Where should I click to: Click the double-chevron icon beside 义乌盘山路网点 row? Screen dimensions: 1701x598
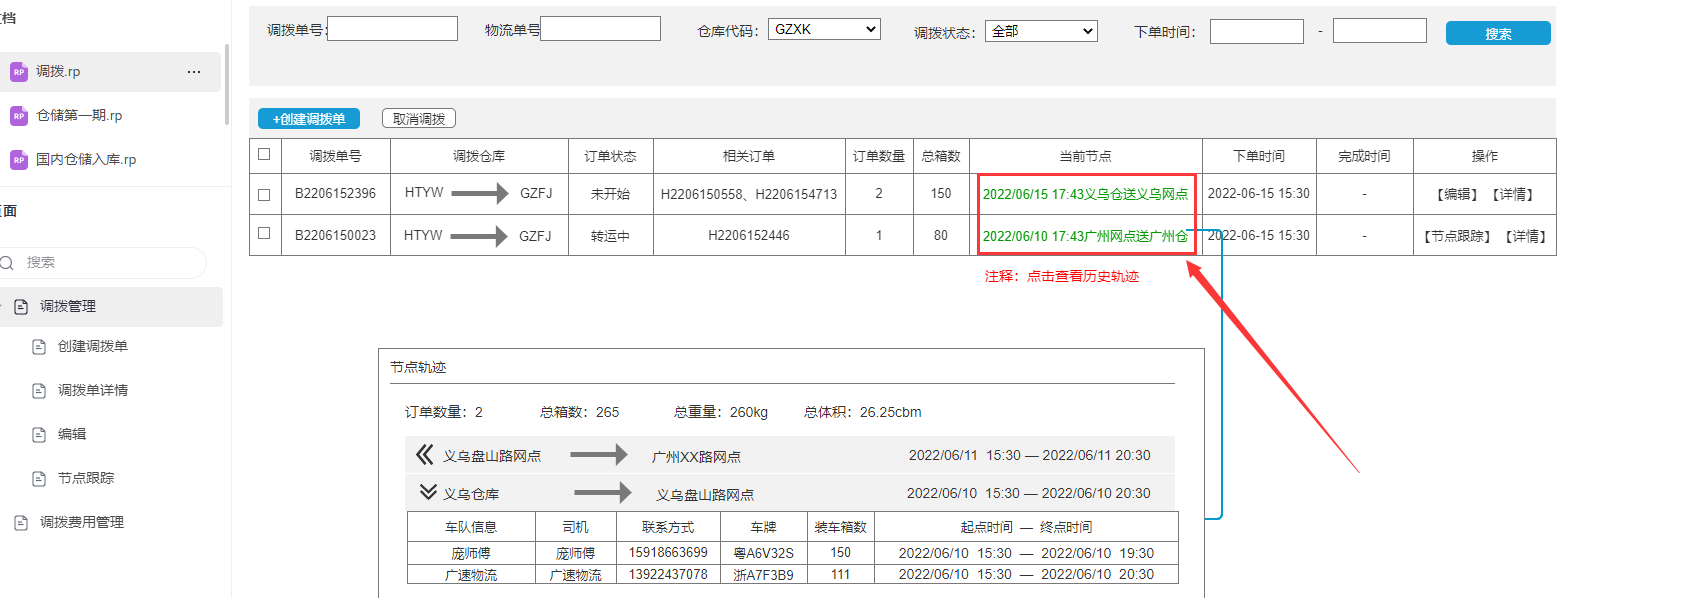point(425,455)
